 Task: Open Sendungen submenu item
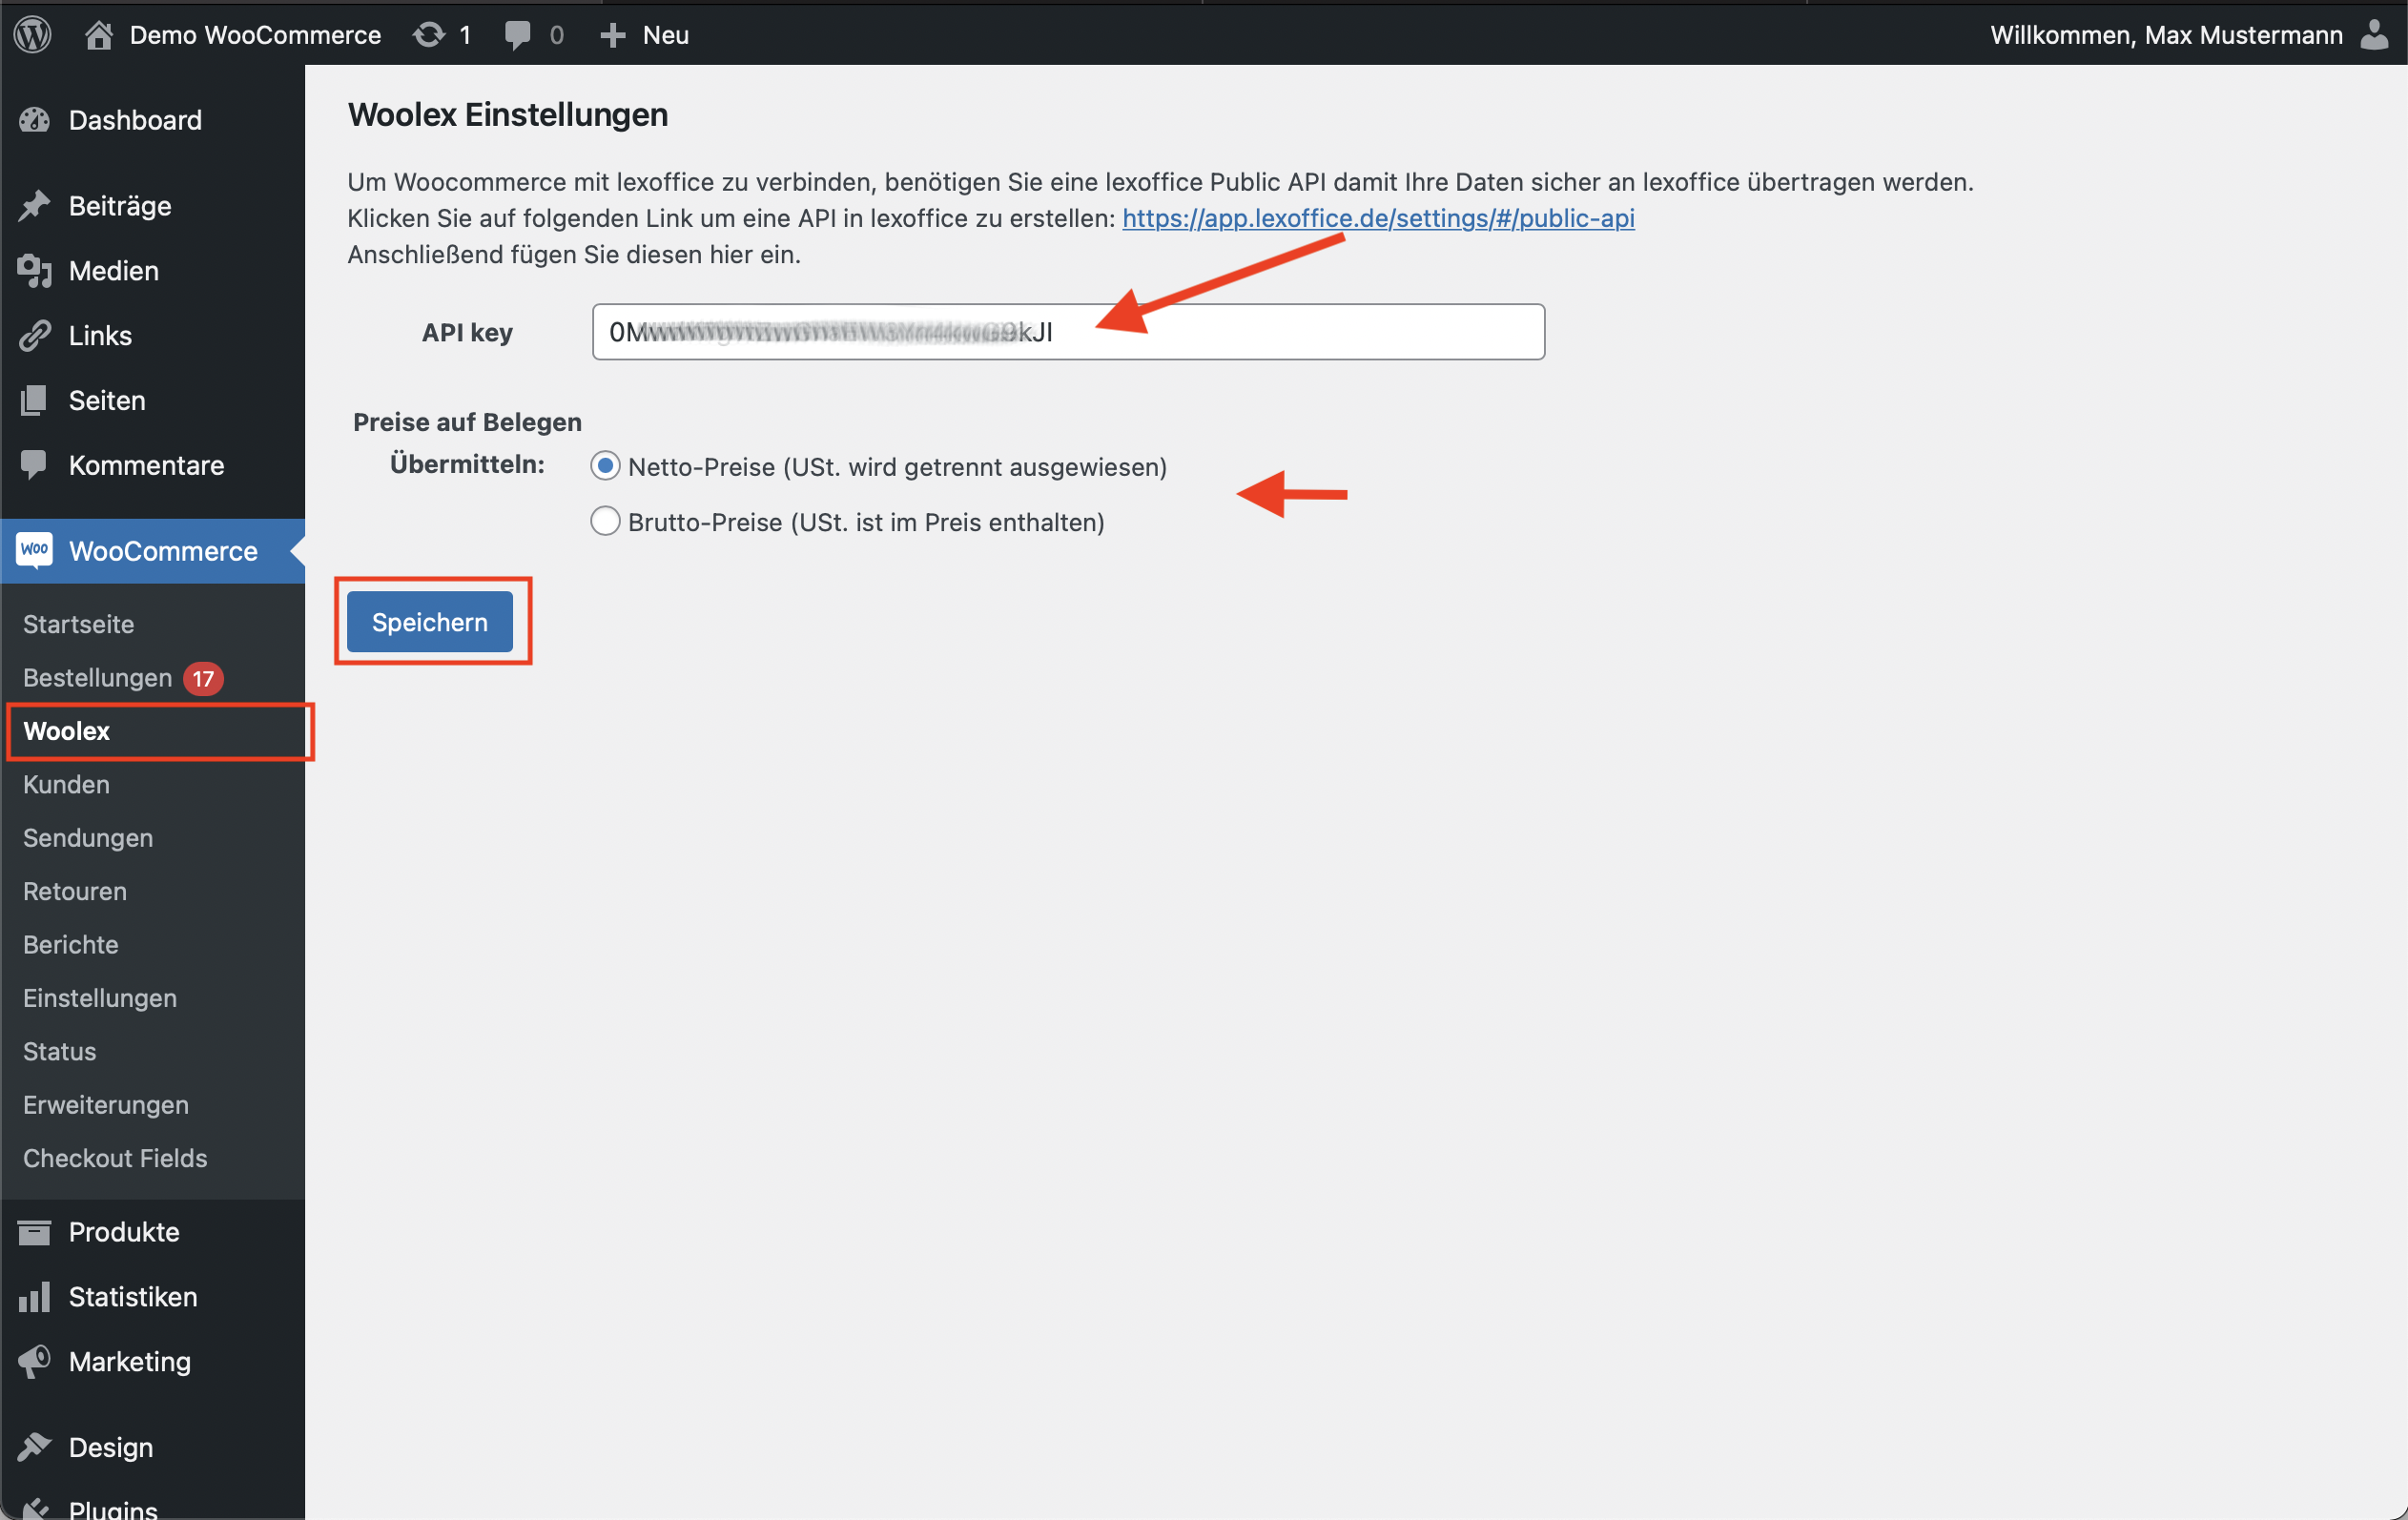[88, 838]
